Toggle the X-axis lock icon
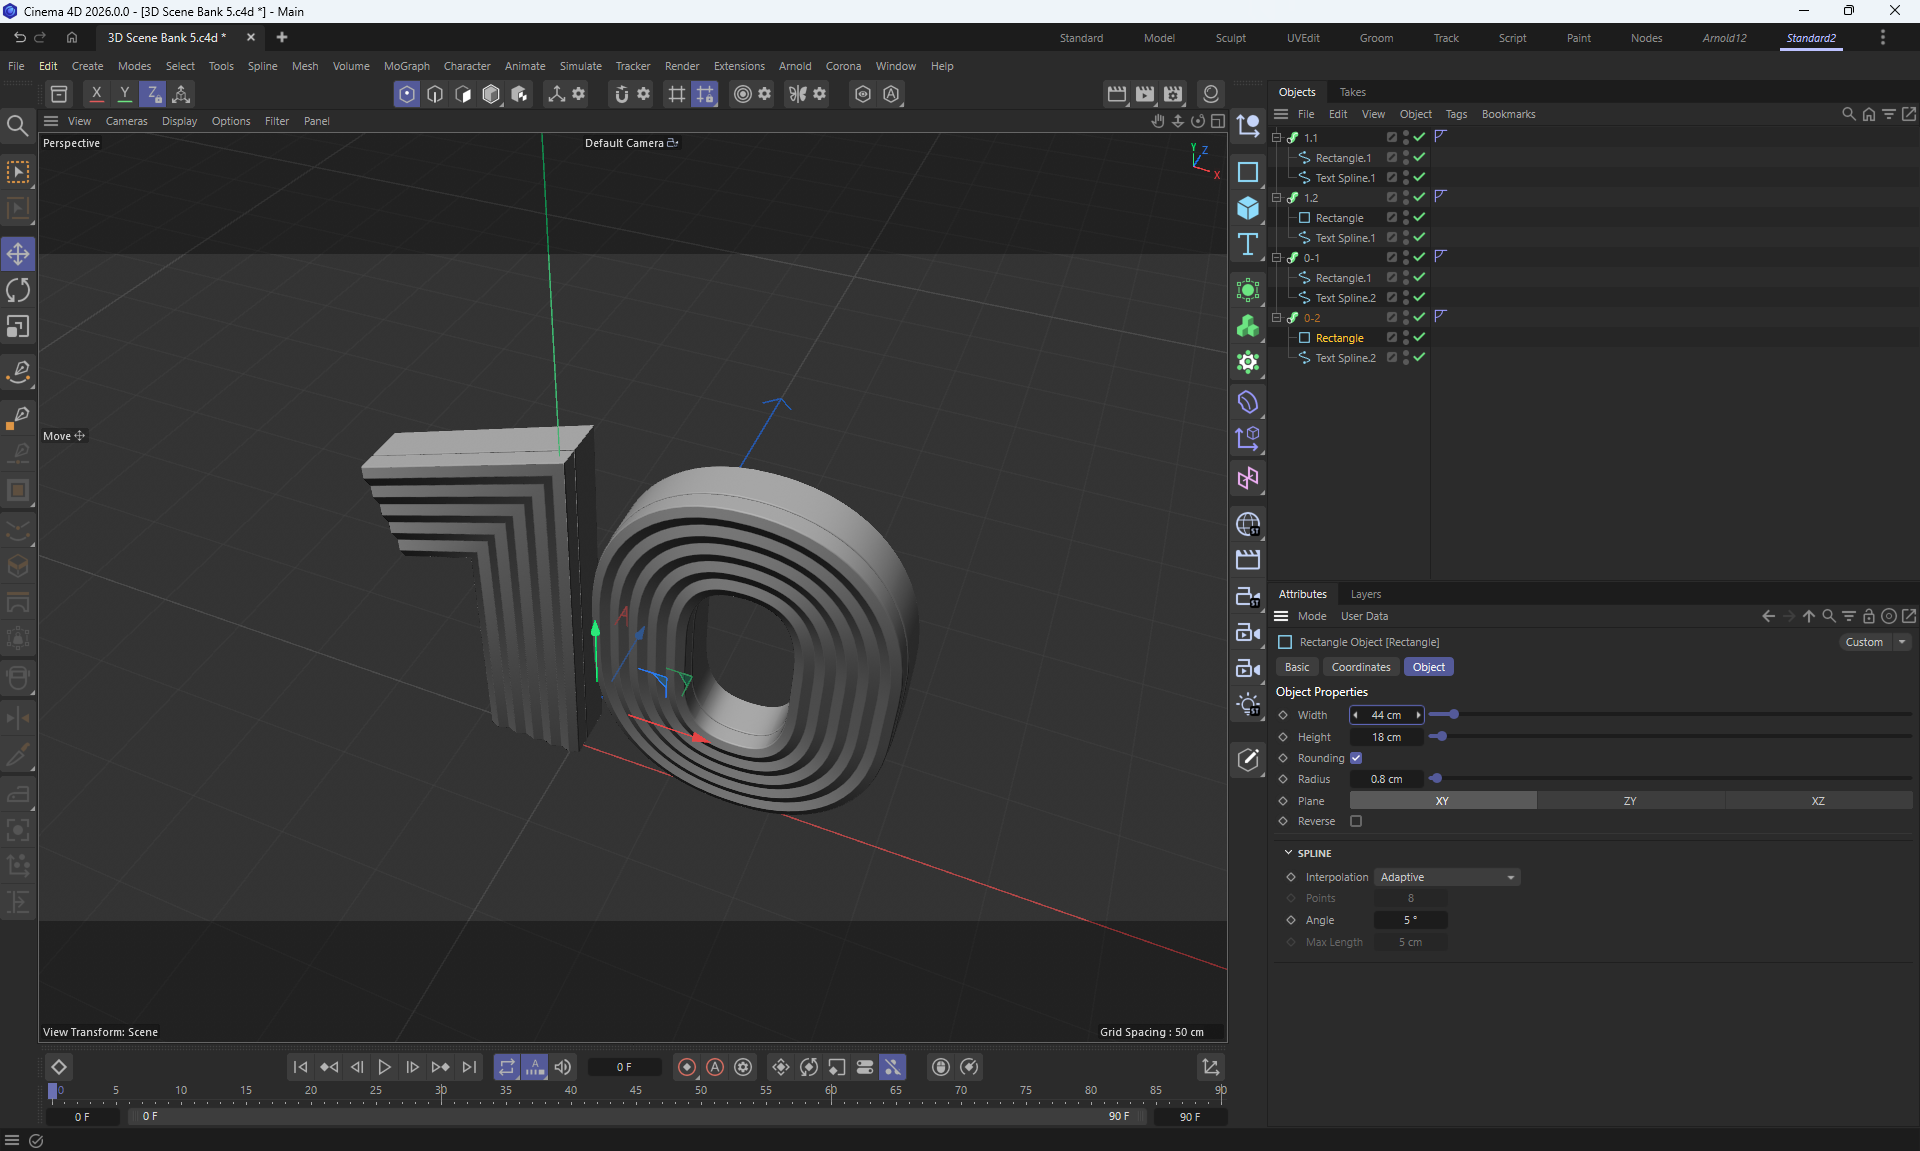Image resolution: width=1920 pixels, height=1151 pixels. [96, 94]
